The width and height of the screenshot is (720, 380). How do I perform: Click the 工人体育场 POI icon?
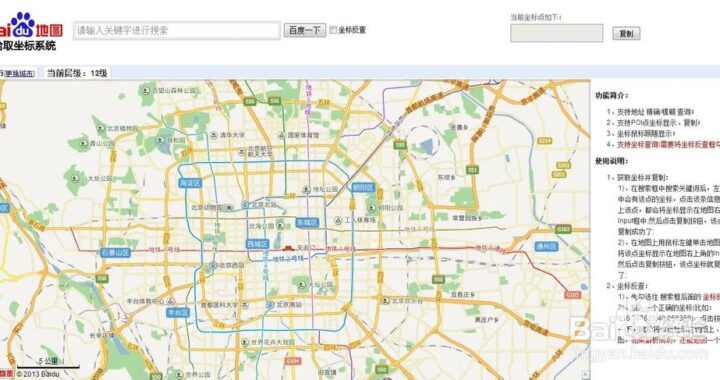point(338,220)
